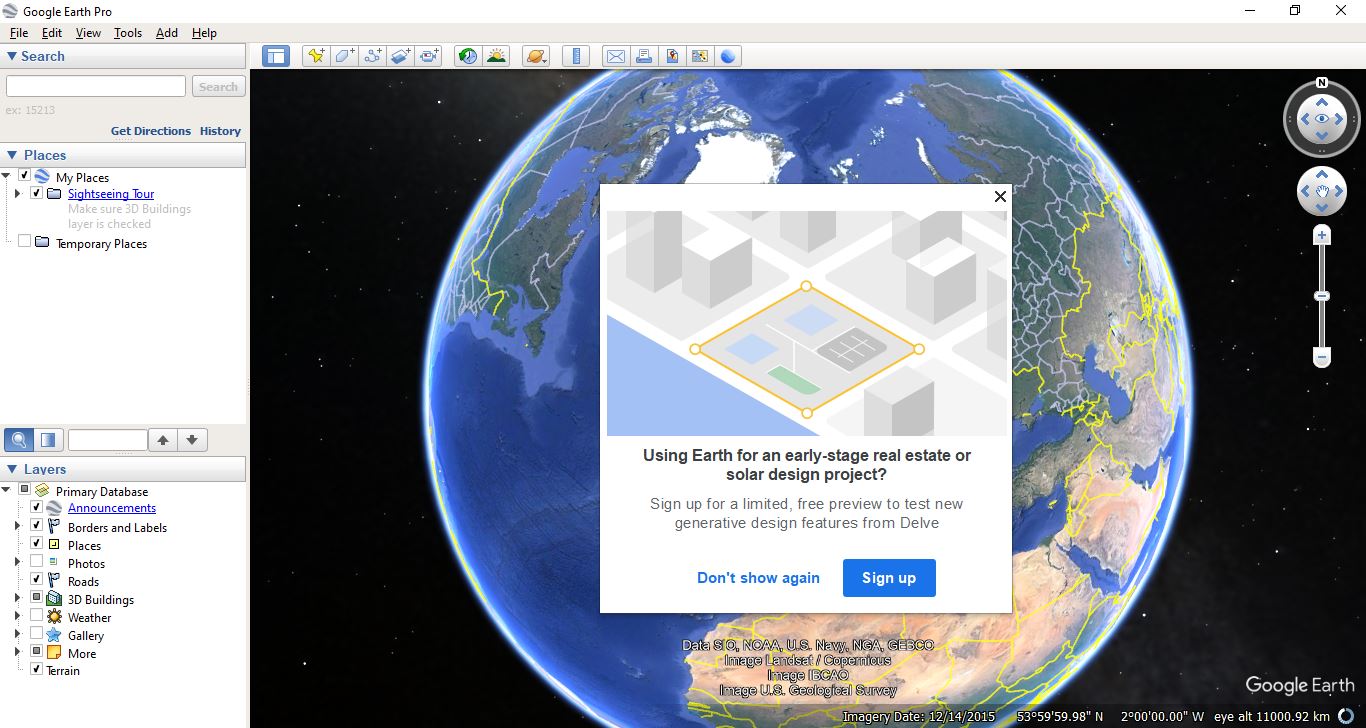Click the transparency adjust icon beside the magnifier
The width and height of the screenshot is (1366, 728).
pyautogui.click(x=47, y=440)
